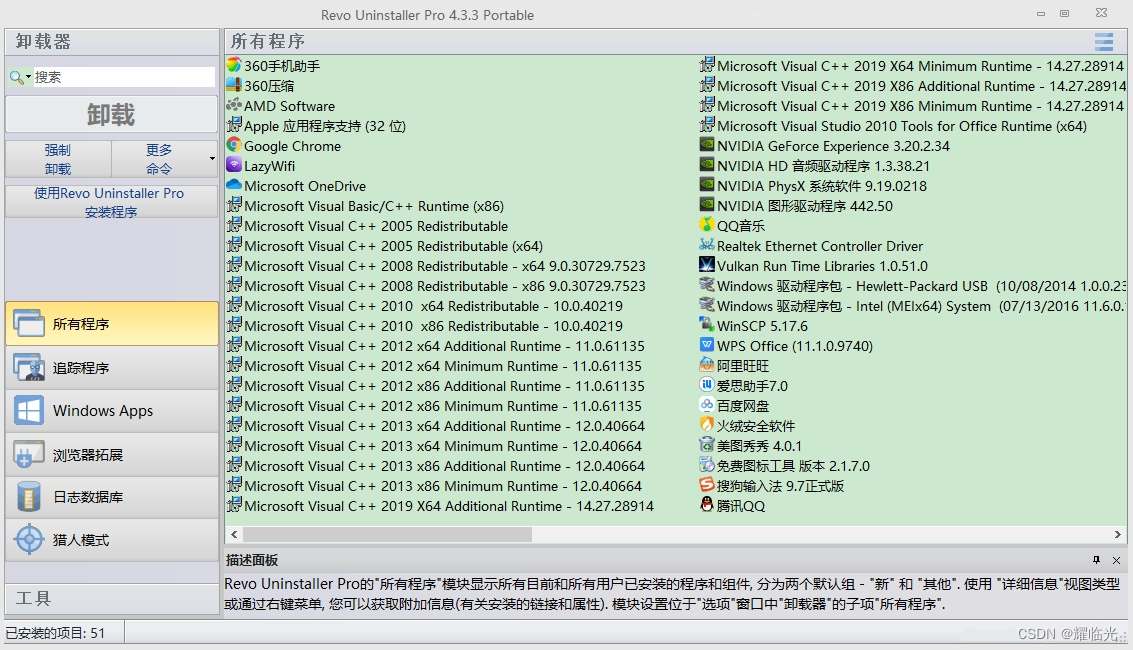The height and width of the screenshot is (650, 1133).
Task: Click the 美图秀秀 4.0.1 icon
Action: pos(707,445)
